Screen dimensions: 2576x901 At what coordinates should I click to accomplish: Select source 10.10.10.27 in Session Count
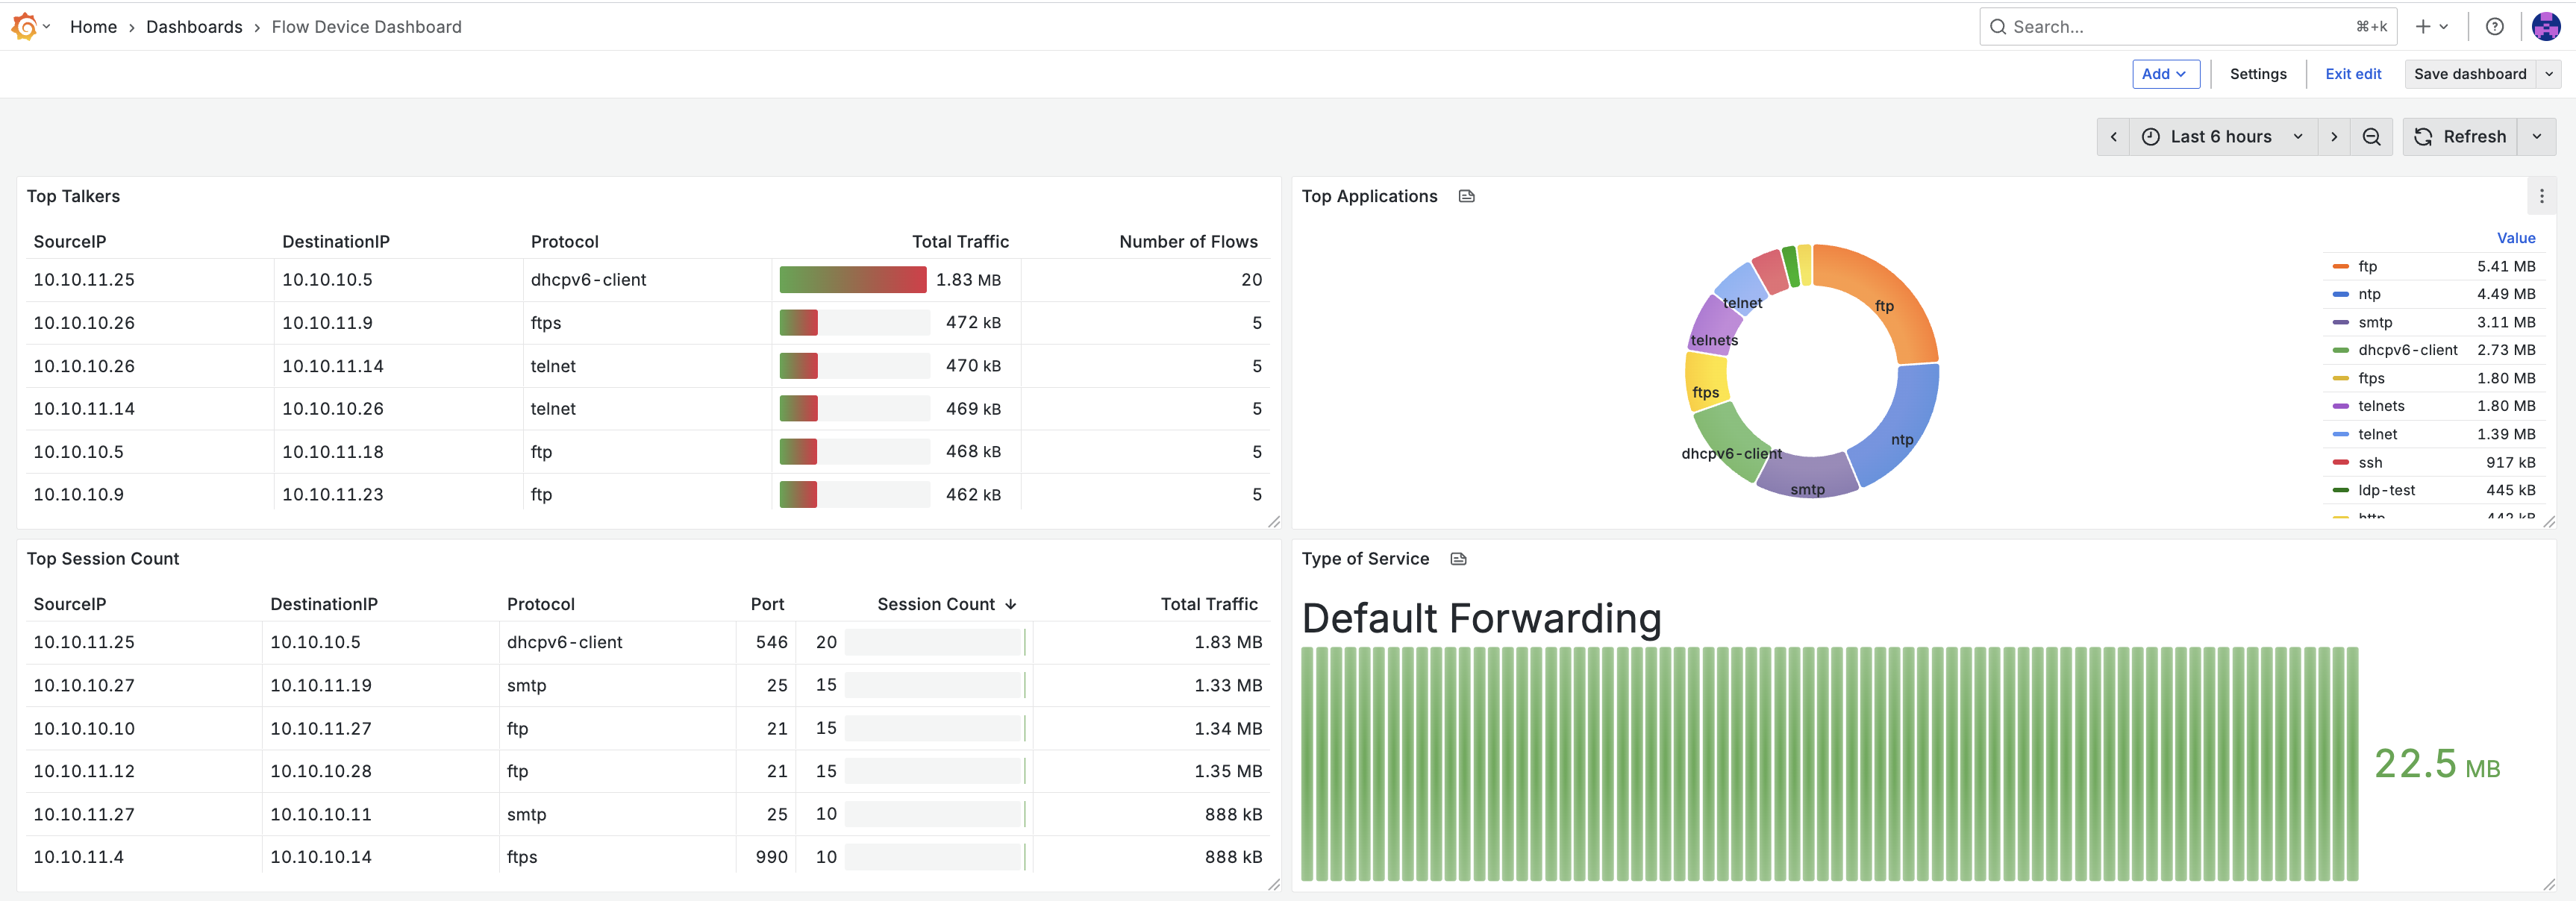84,685
